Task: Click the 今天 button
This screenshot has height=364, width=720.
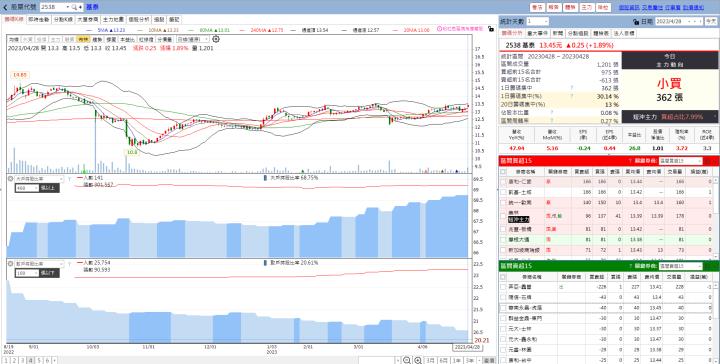Action: [x=711, y=22]
